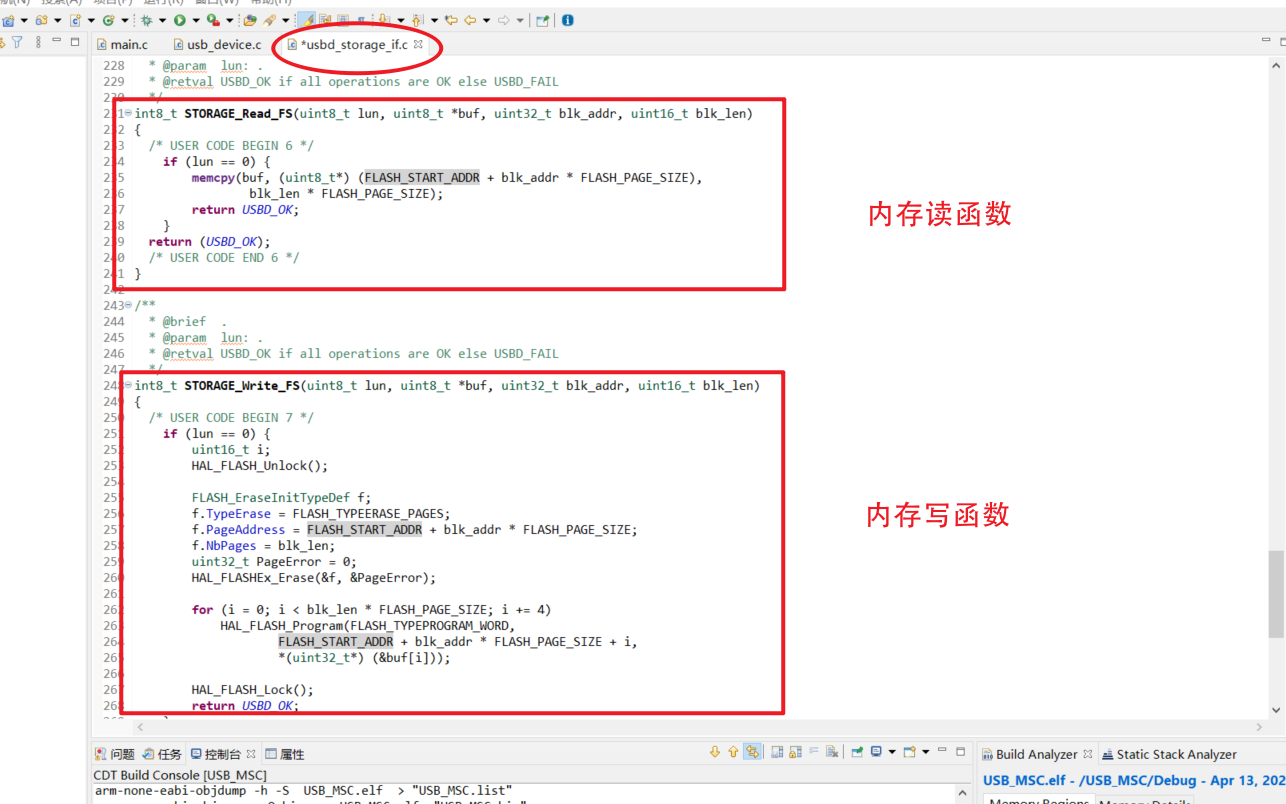Screen dimensions: 1286x804
Task: Launch the Debug icon
Action: coord(147,20)
